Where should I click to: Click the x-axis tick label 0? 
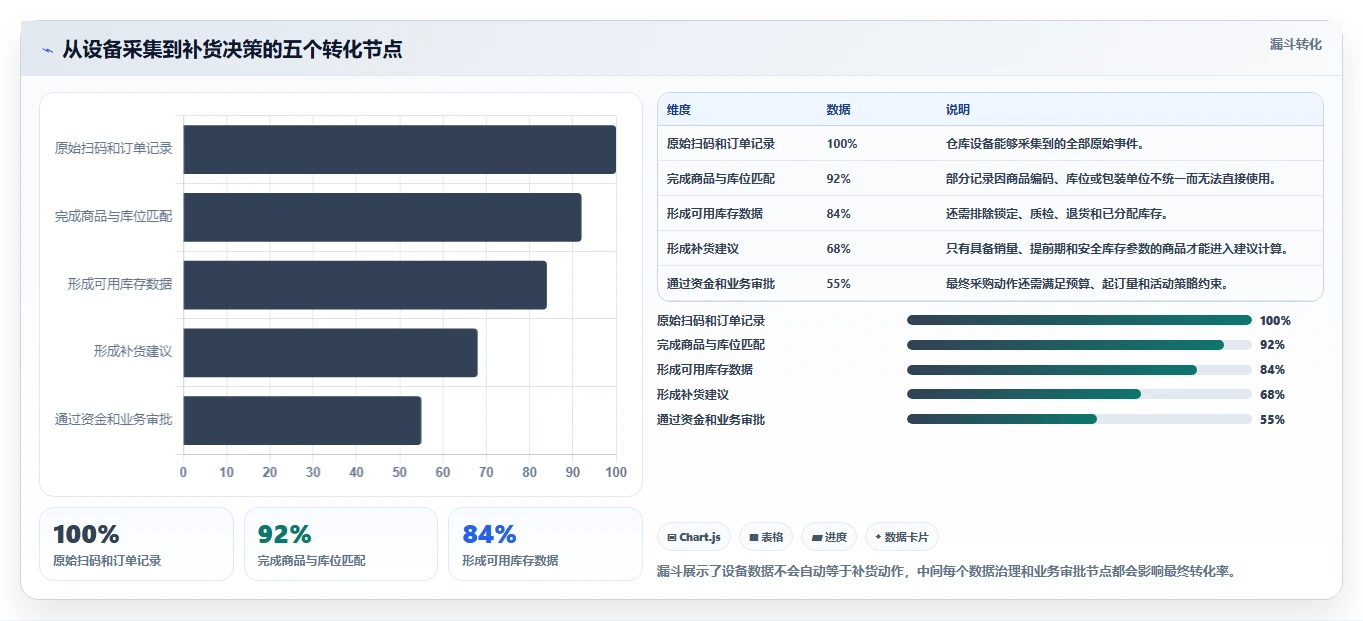183,472
